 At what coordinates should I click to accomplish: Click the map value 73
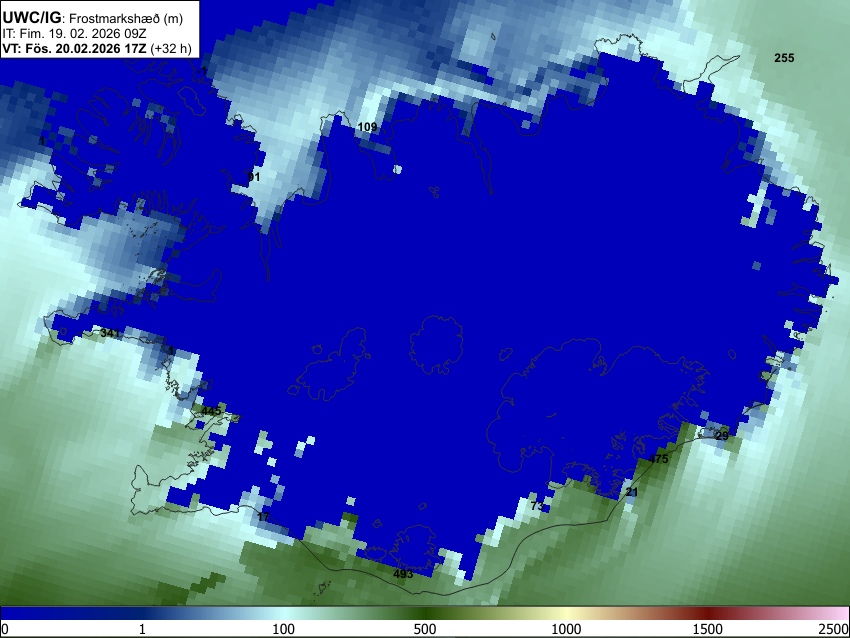(537, 506)
